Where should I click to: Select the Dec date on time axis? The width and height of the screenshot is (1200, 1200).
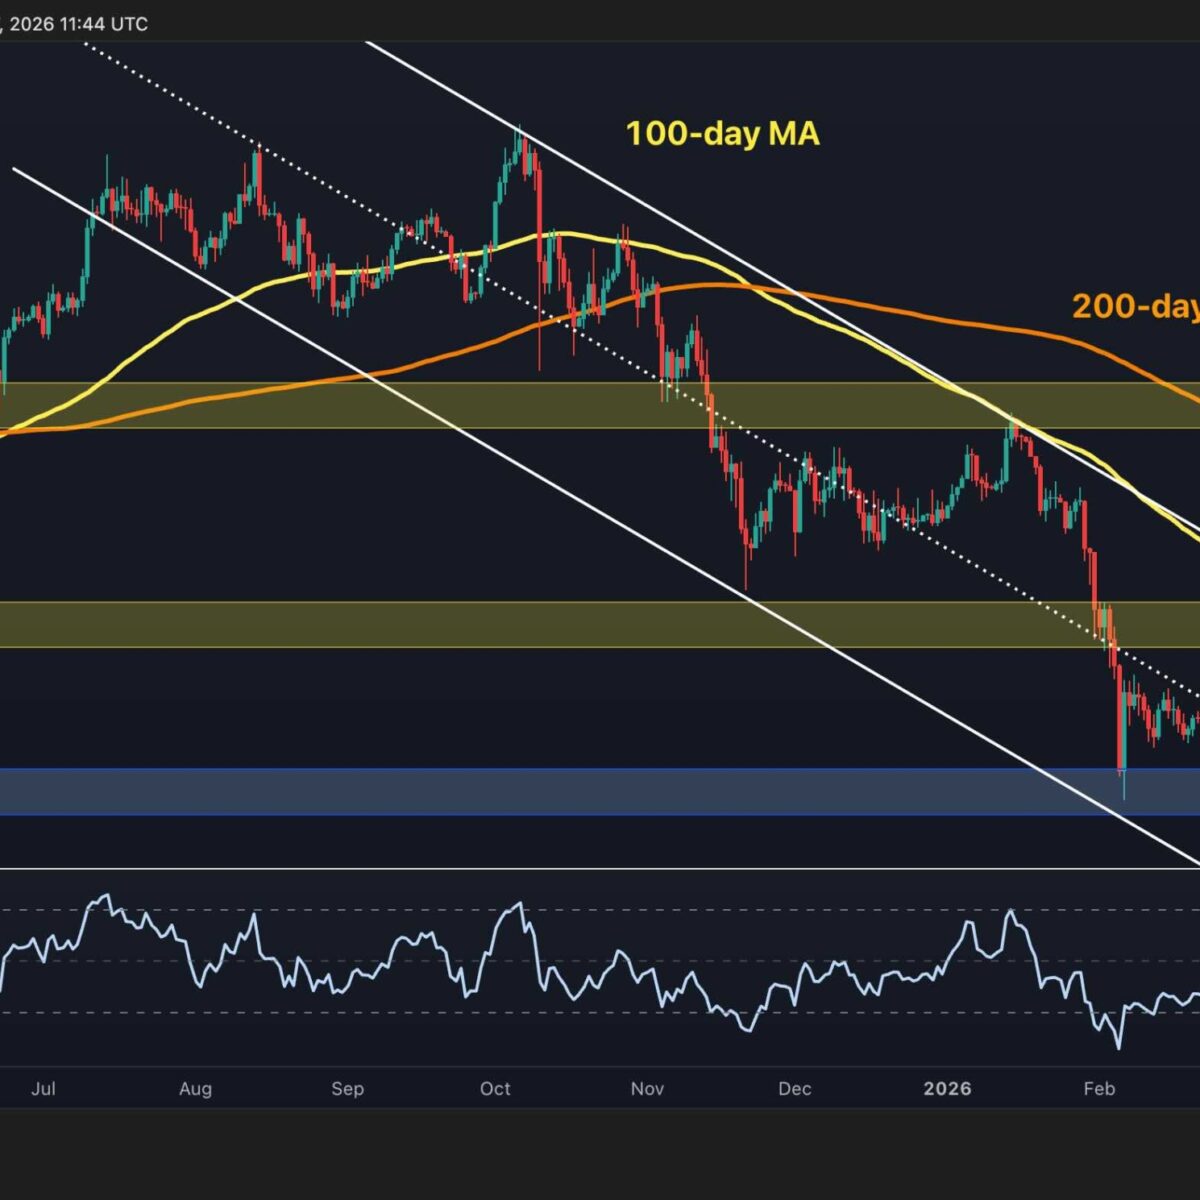pos(795,1088)
